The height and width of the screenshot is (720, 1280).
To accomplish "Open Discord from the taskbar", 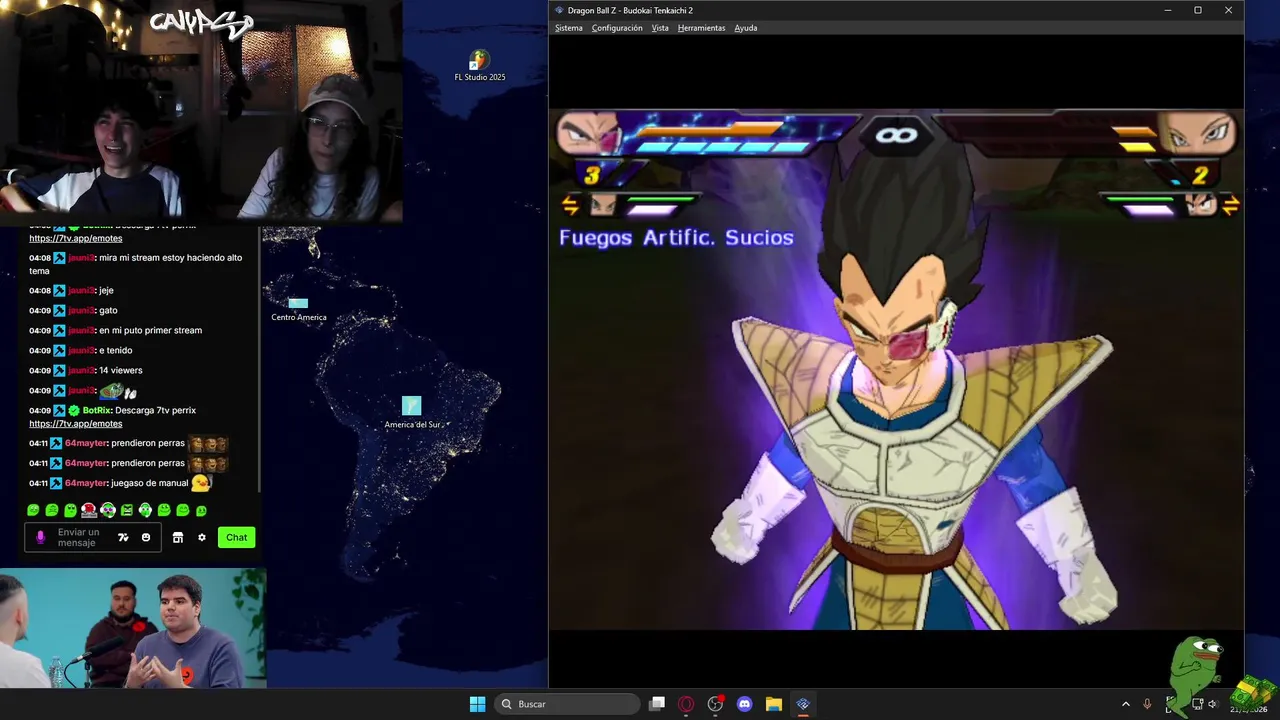I will [744, 704].
